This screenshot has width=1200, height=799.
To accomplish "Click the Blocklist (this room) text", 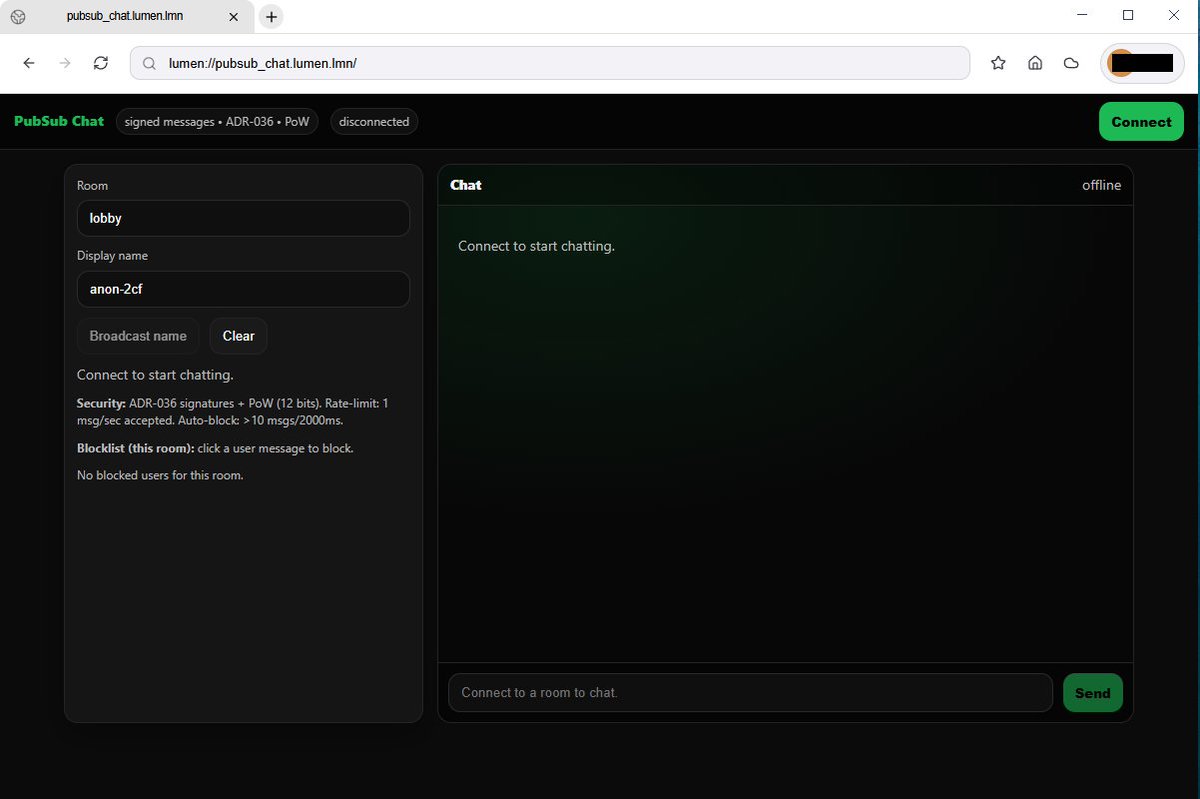I will point(215,448).
